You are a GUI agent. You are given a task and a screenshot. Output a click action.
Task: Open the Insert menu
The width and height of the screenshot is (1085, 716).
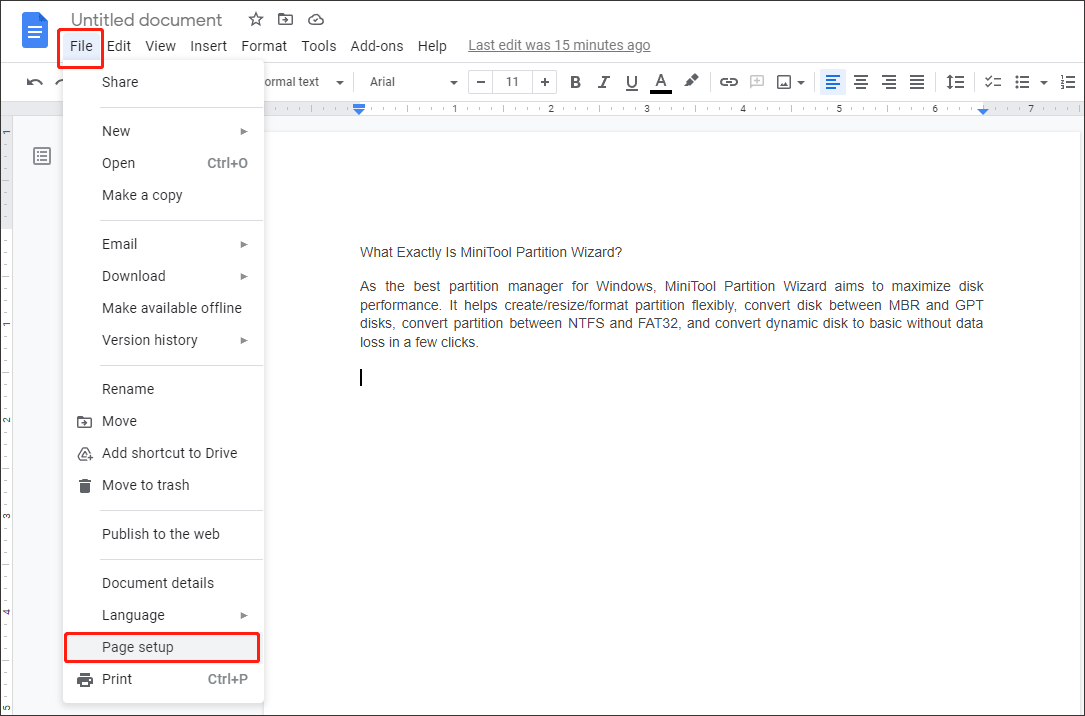click(x=208, y=46)
